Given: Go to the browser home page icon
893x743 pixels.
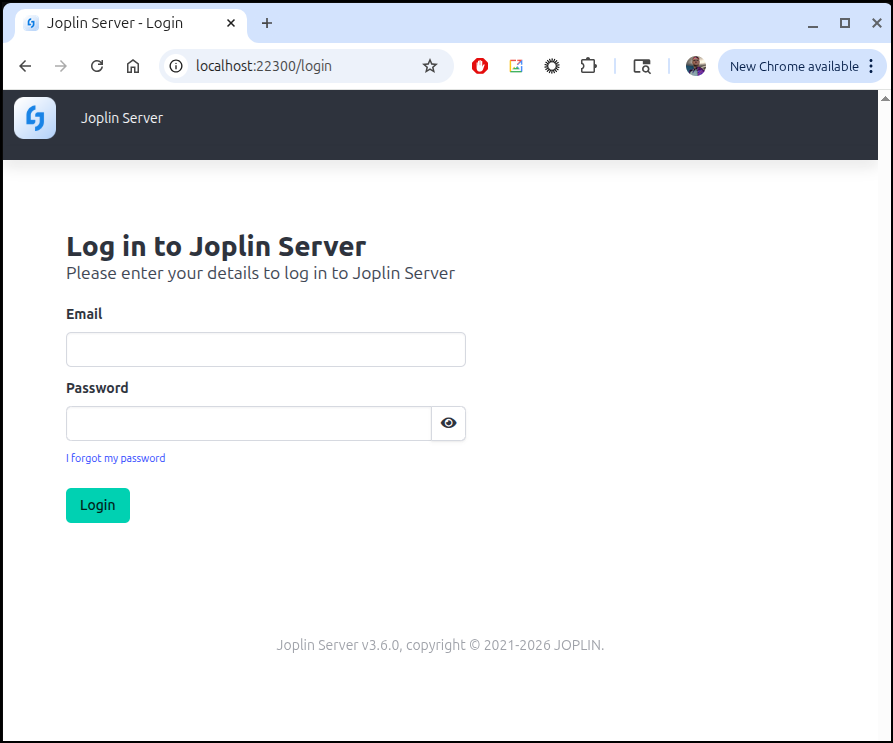Looking at the screenshot, I should pyautogui.click(x=133, y=66).
